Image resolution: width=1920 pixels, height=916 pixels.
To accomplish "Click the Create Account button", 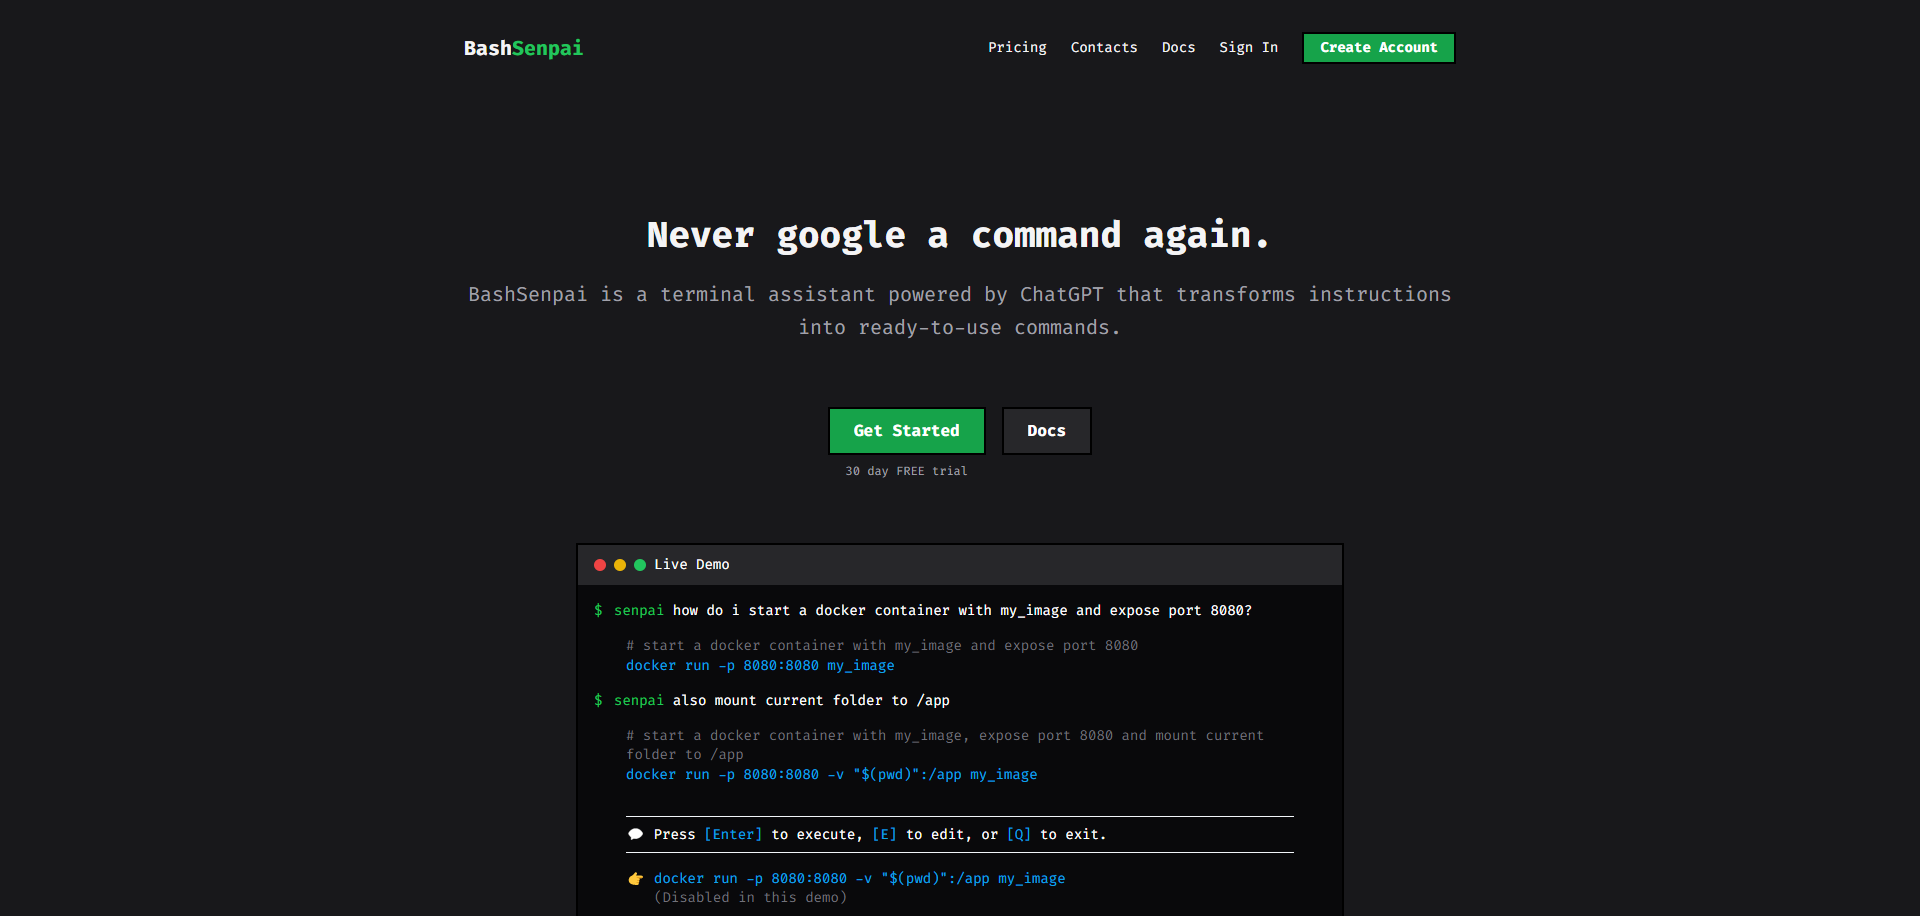I will click(1378, 47).
